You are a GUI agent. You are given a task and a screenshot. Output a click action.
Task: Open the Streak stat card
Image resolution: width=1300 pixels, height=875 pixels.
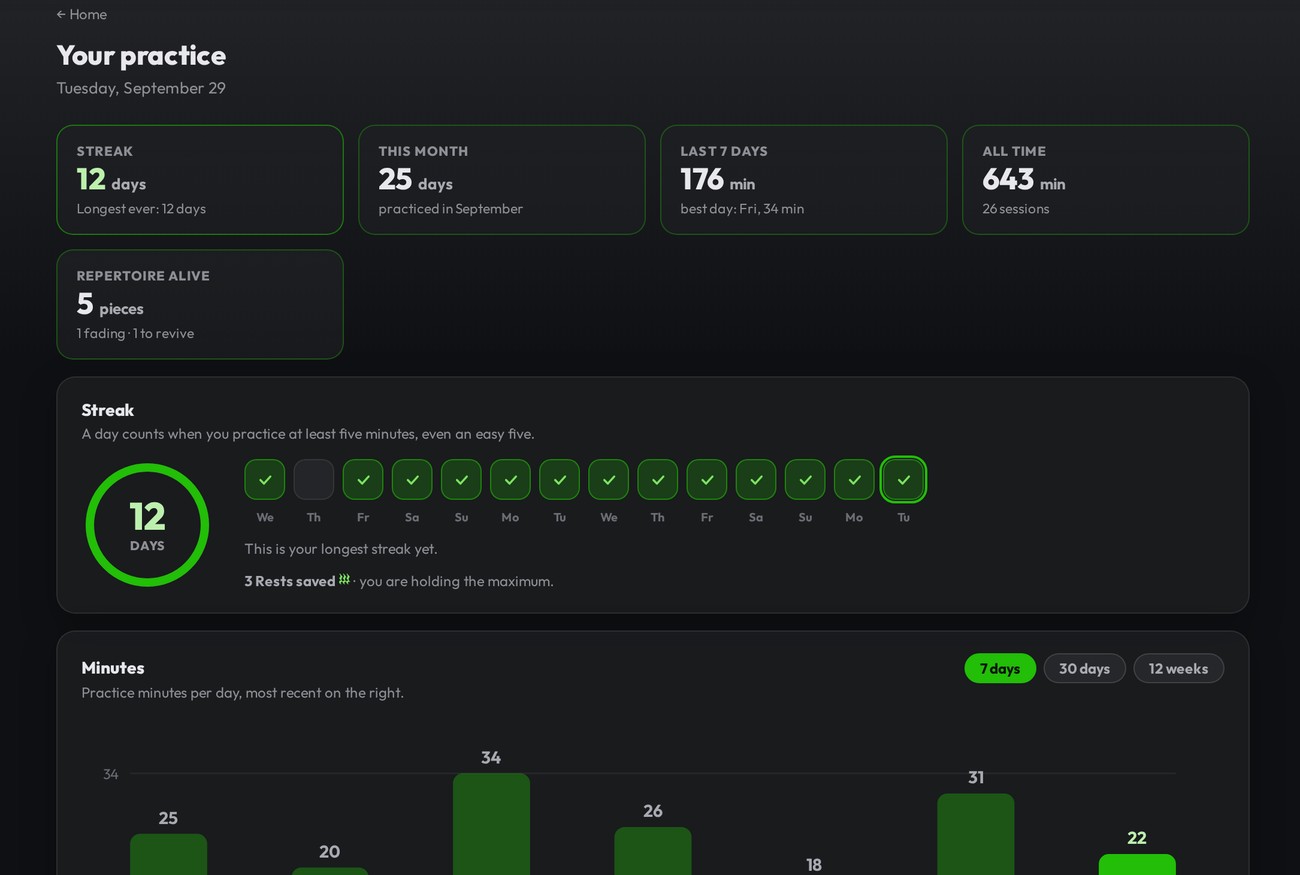tap(200, 180)
